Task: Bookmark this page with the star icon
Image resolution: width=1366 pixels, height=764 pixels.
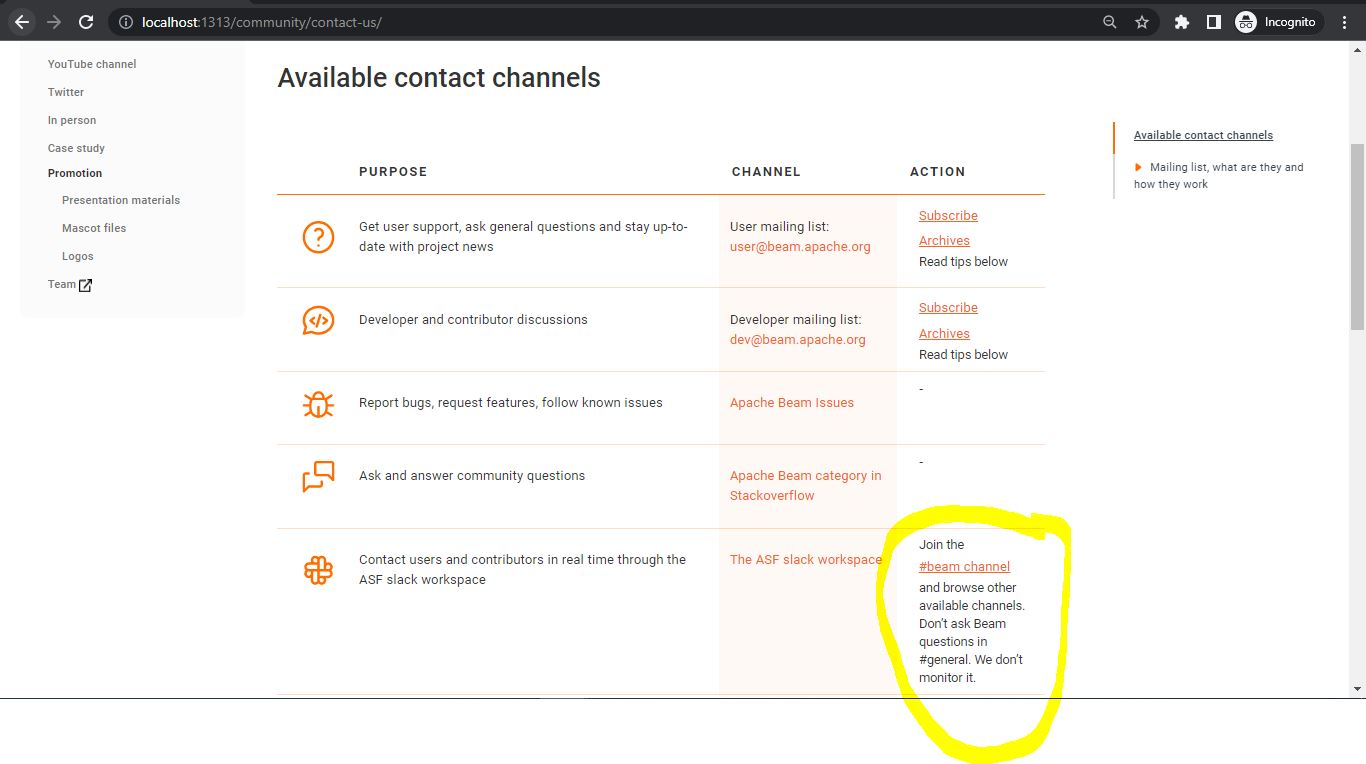Action: pyautogui.click(x=1142, y=22)
